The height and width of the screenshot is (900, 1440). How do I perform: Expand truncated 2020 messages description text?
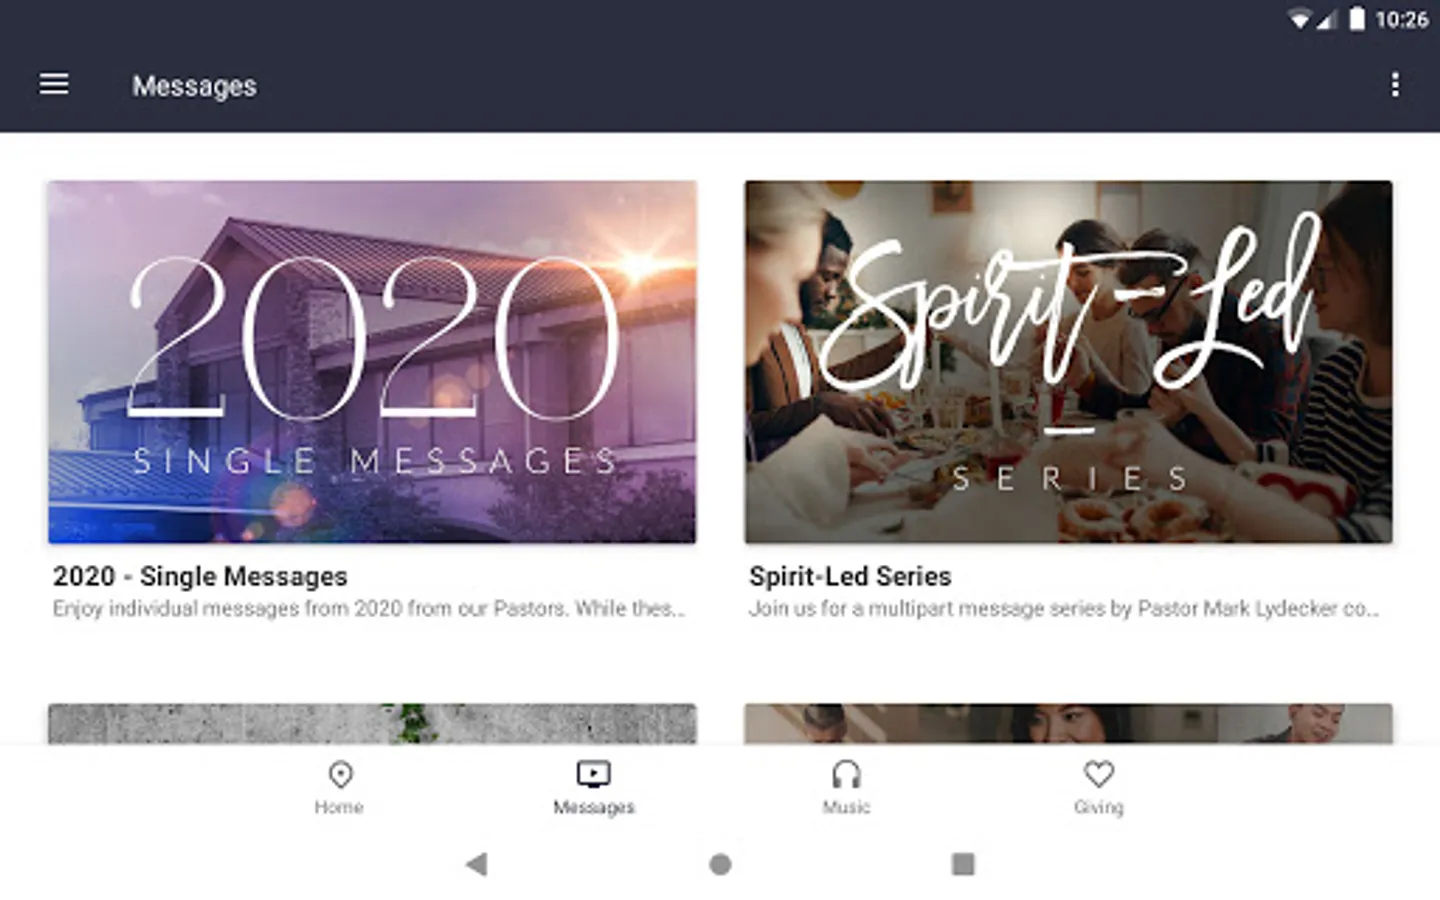coord(369,609)
